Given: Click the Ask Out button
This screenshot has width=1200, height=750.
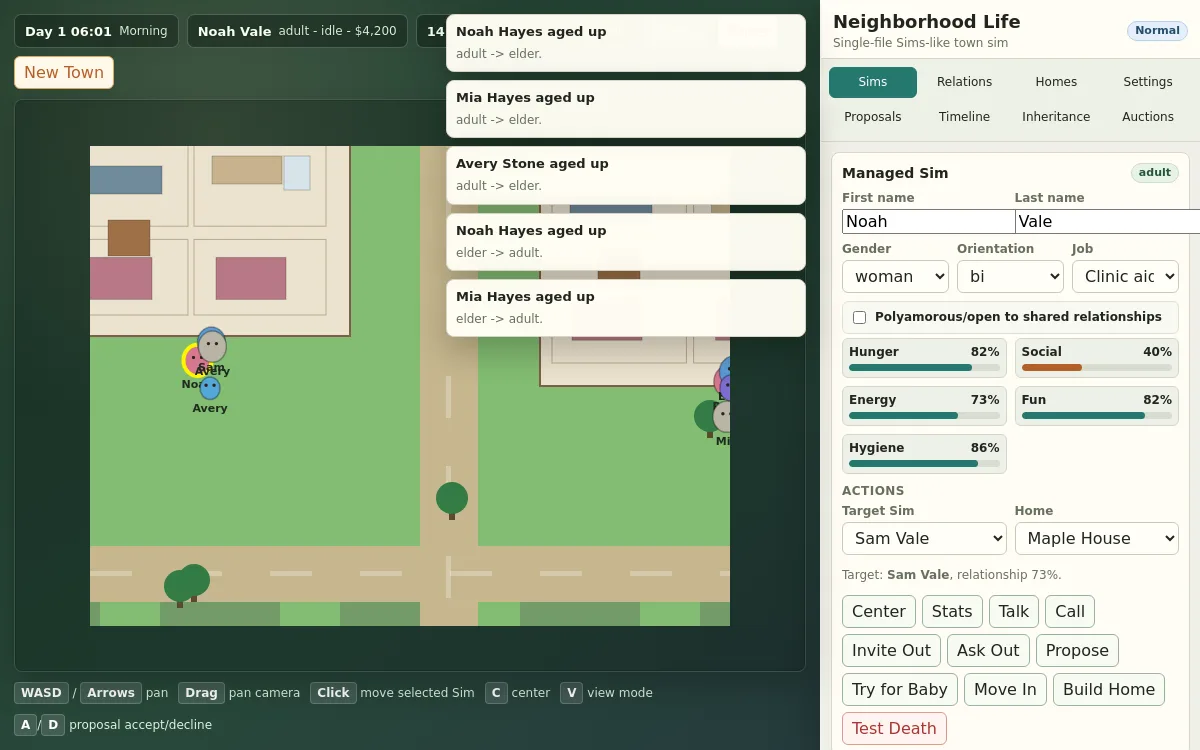Looking at the screenshot, I should point(988,650).
